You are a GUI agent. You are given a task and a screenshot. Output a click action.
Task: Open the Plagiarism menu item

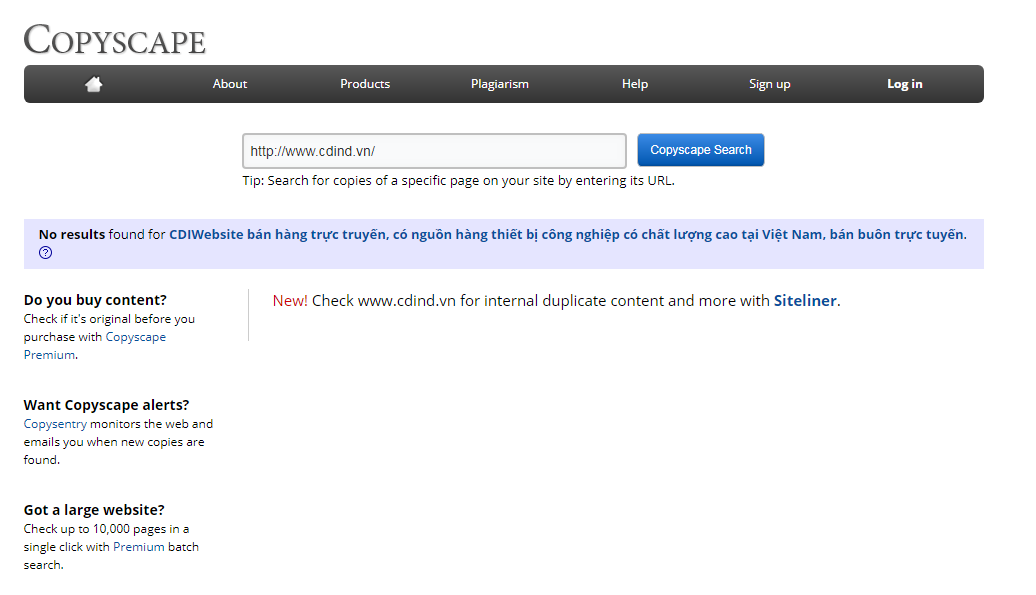tap(500, 84)
